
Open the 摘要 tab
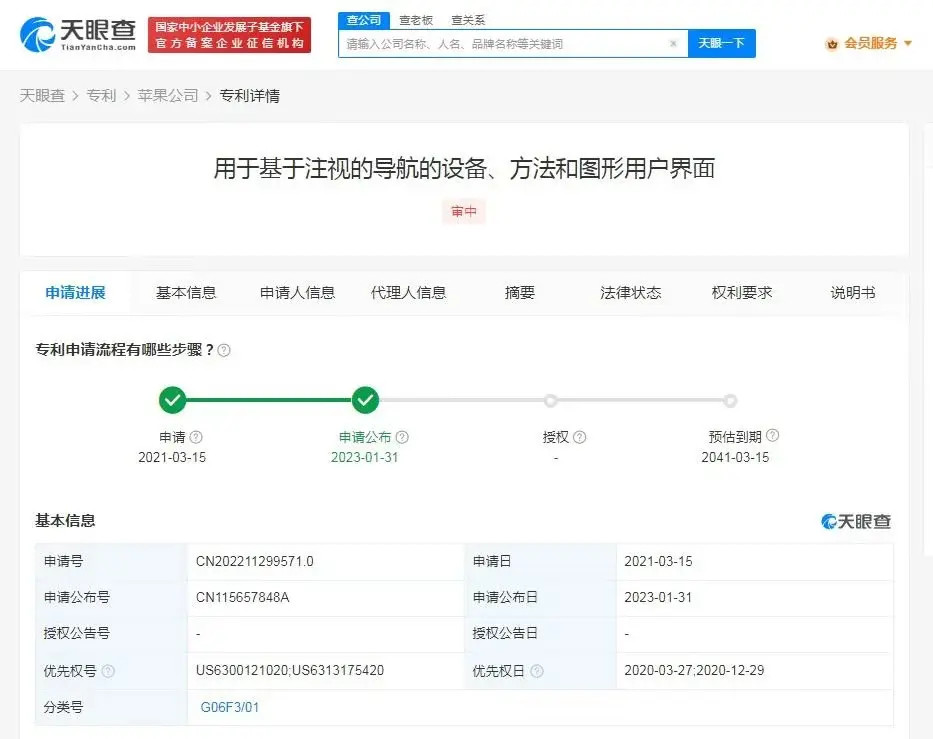tap(519, 293)
